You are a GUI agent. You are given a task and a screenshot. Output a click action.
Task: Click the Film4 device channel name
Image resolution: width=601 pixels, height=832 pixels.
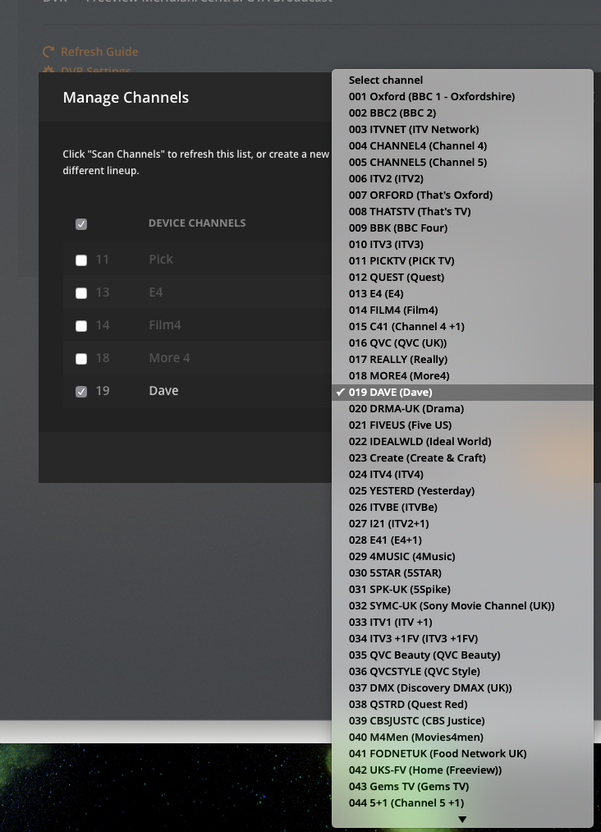[164, 325]
